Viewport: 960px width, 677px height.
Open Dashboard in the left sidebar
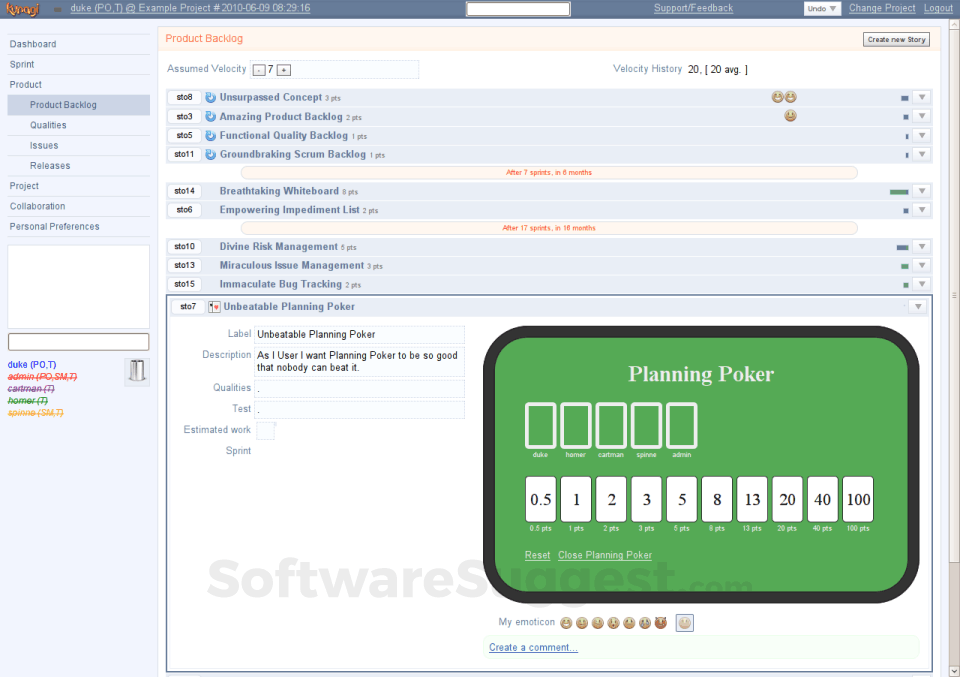click(x=33, y=44)
